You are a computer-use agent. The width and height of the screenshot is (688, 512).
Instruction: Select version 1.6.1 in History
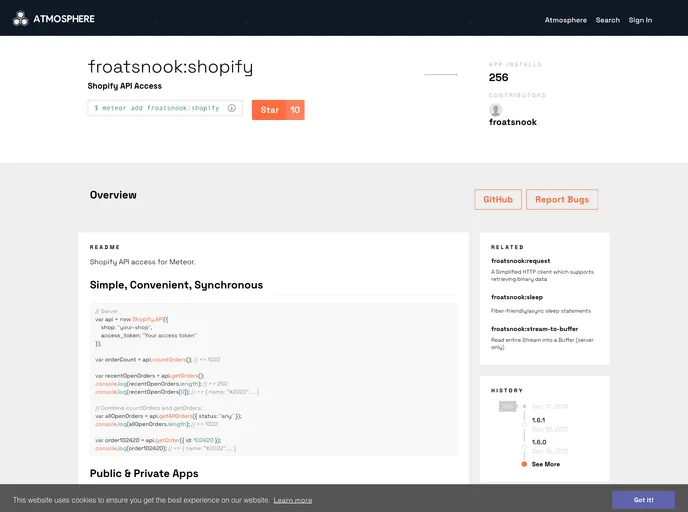pyautogui.click(x=538, y=420)
